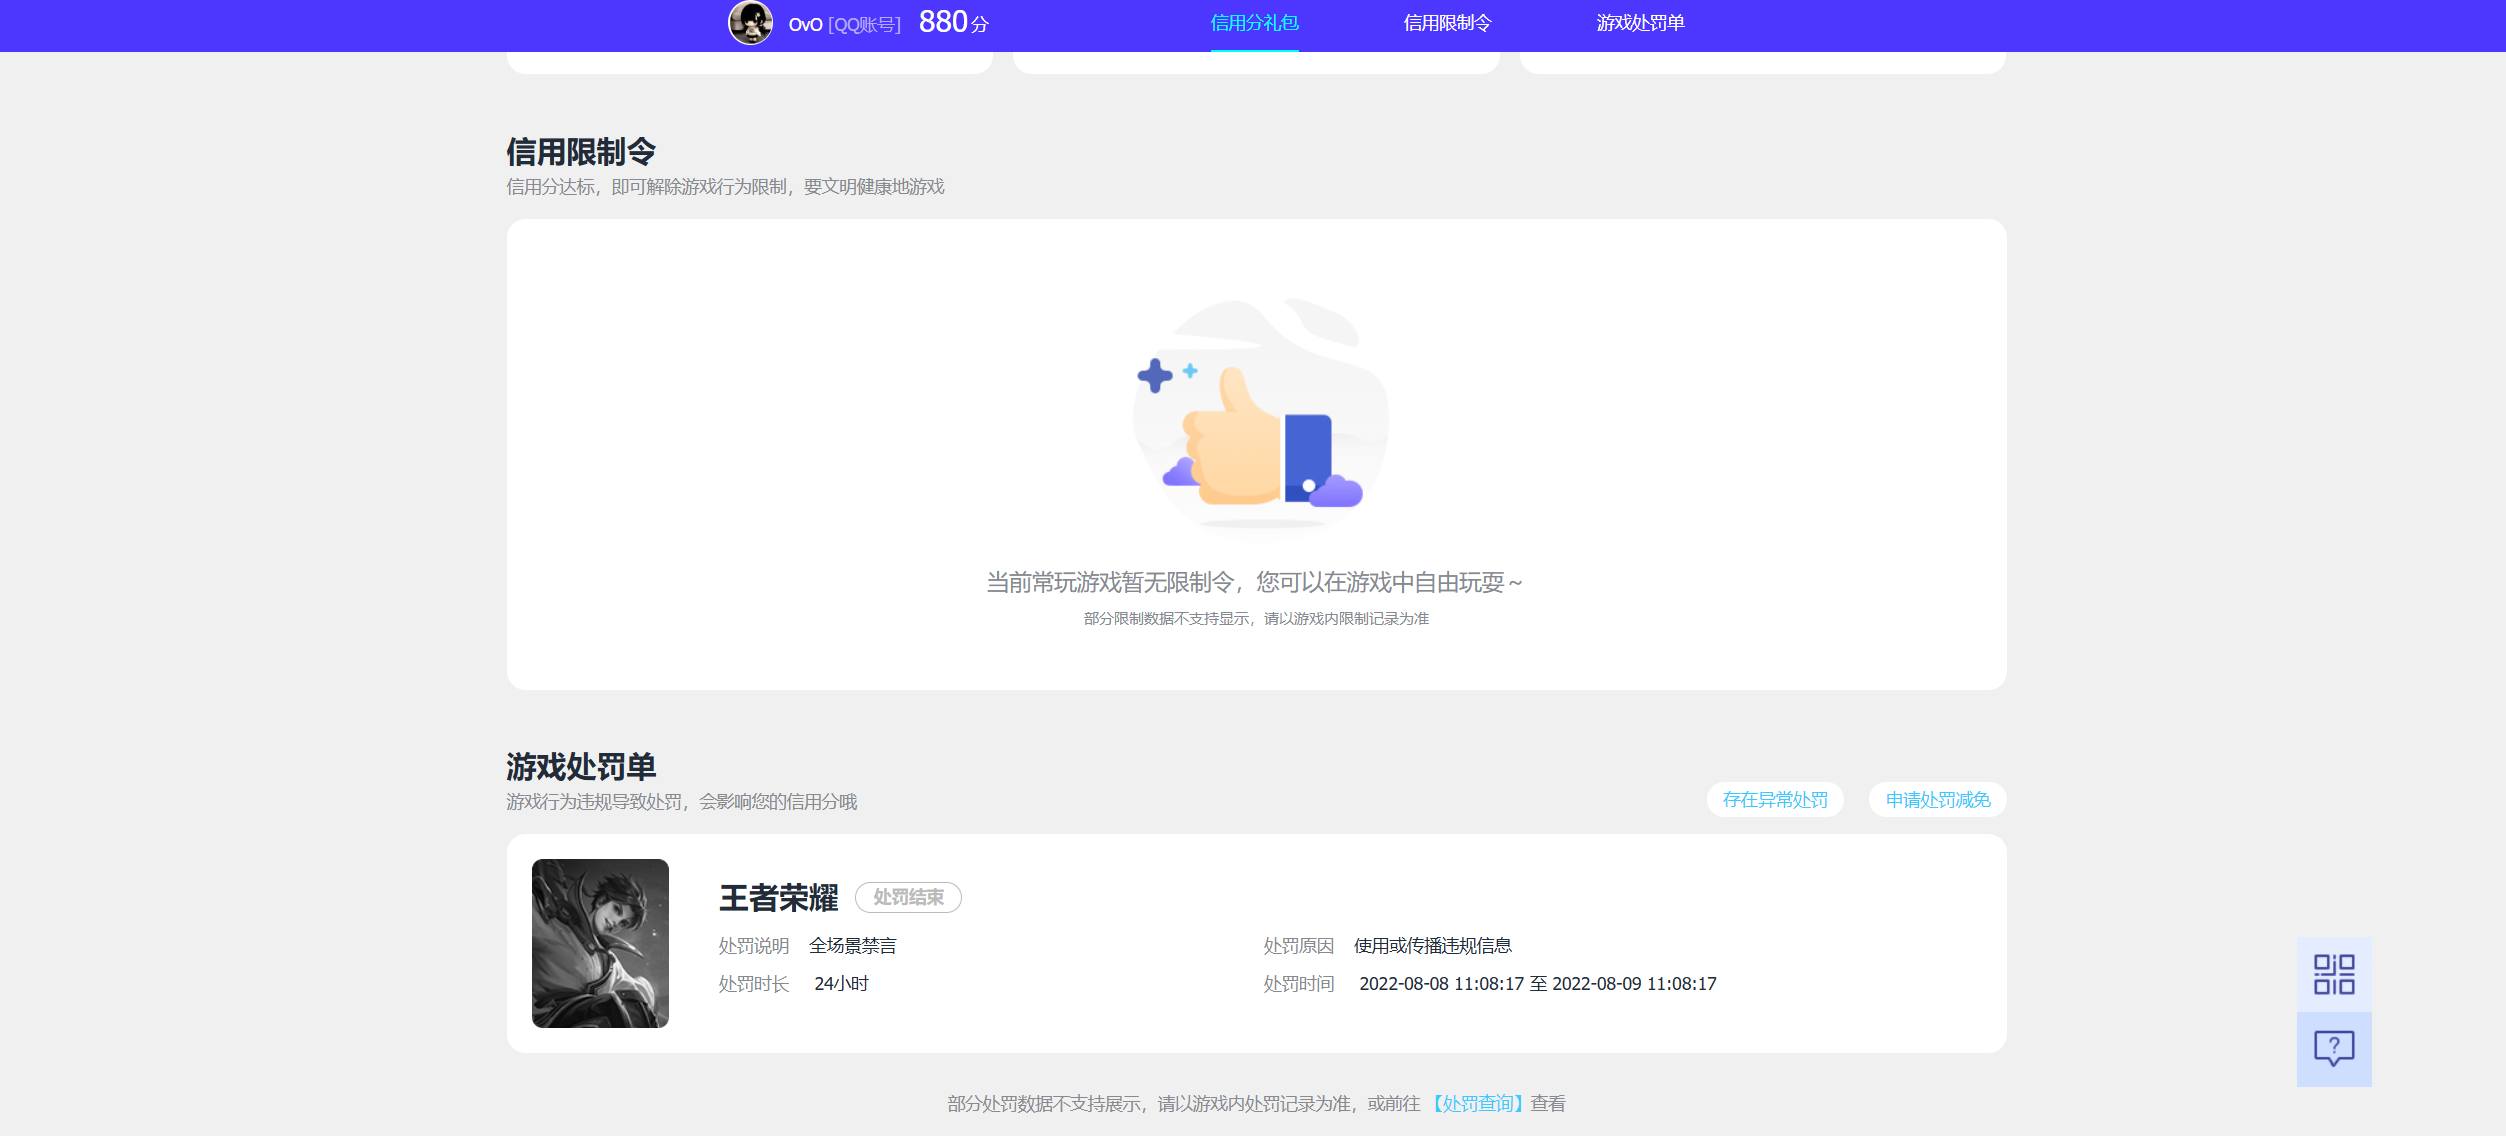The width and height of the screenshot is (2506, 1136).
Task: Switch to 信用限制令 tab
Action: 1447,23
